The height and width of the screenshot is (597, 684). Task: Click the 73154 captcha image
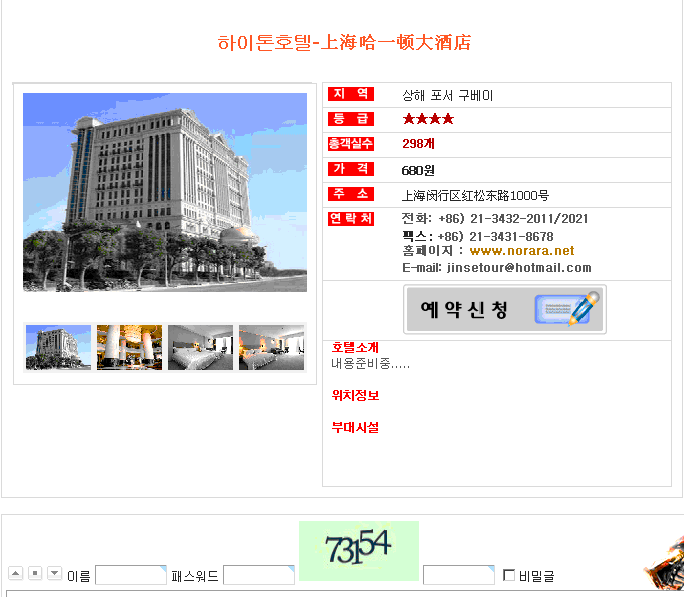coord(358,550)
